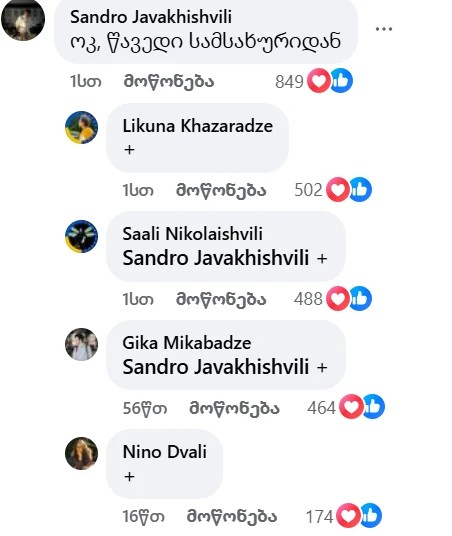Open Saali Nikolaishvili's profile name link
The height and width of the screenshot is (536, 452).
pos(192,234)
